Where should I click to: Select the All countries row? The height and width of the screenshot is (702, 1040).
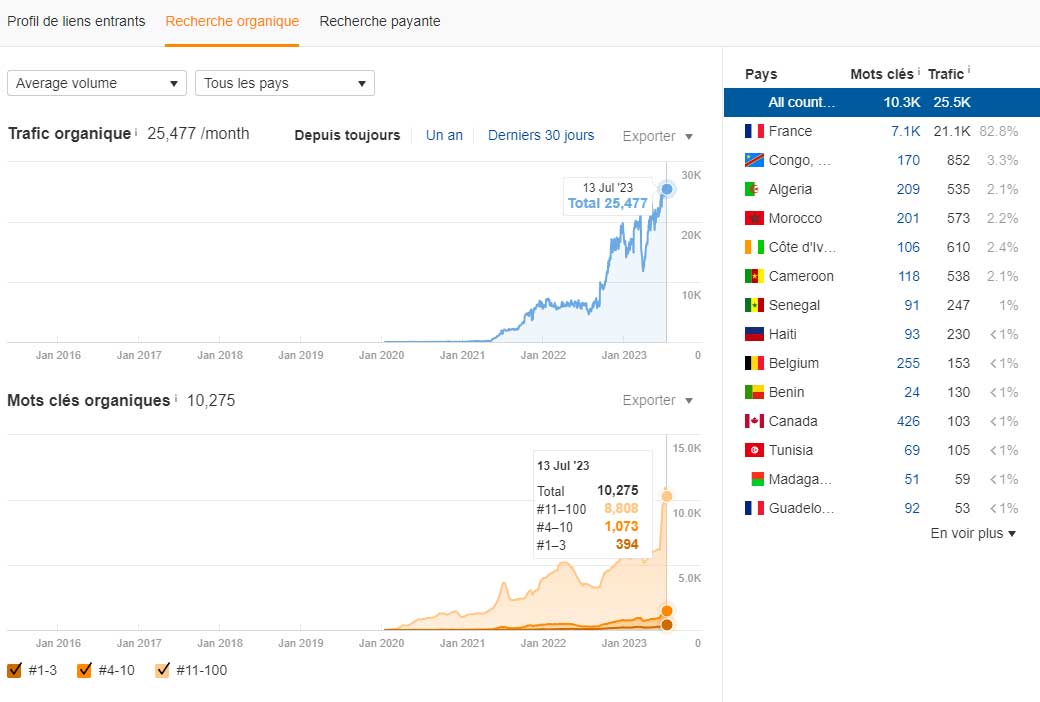[881, 102]
